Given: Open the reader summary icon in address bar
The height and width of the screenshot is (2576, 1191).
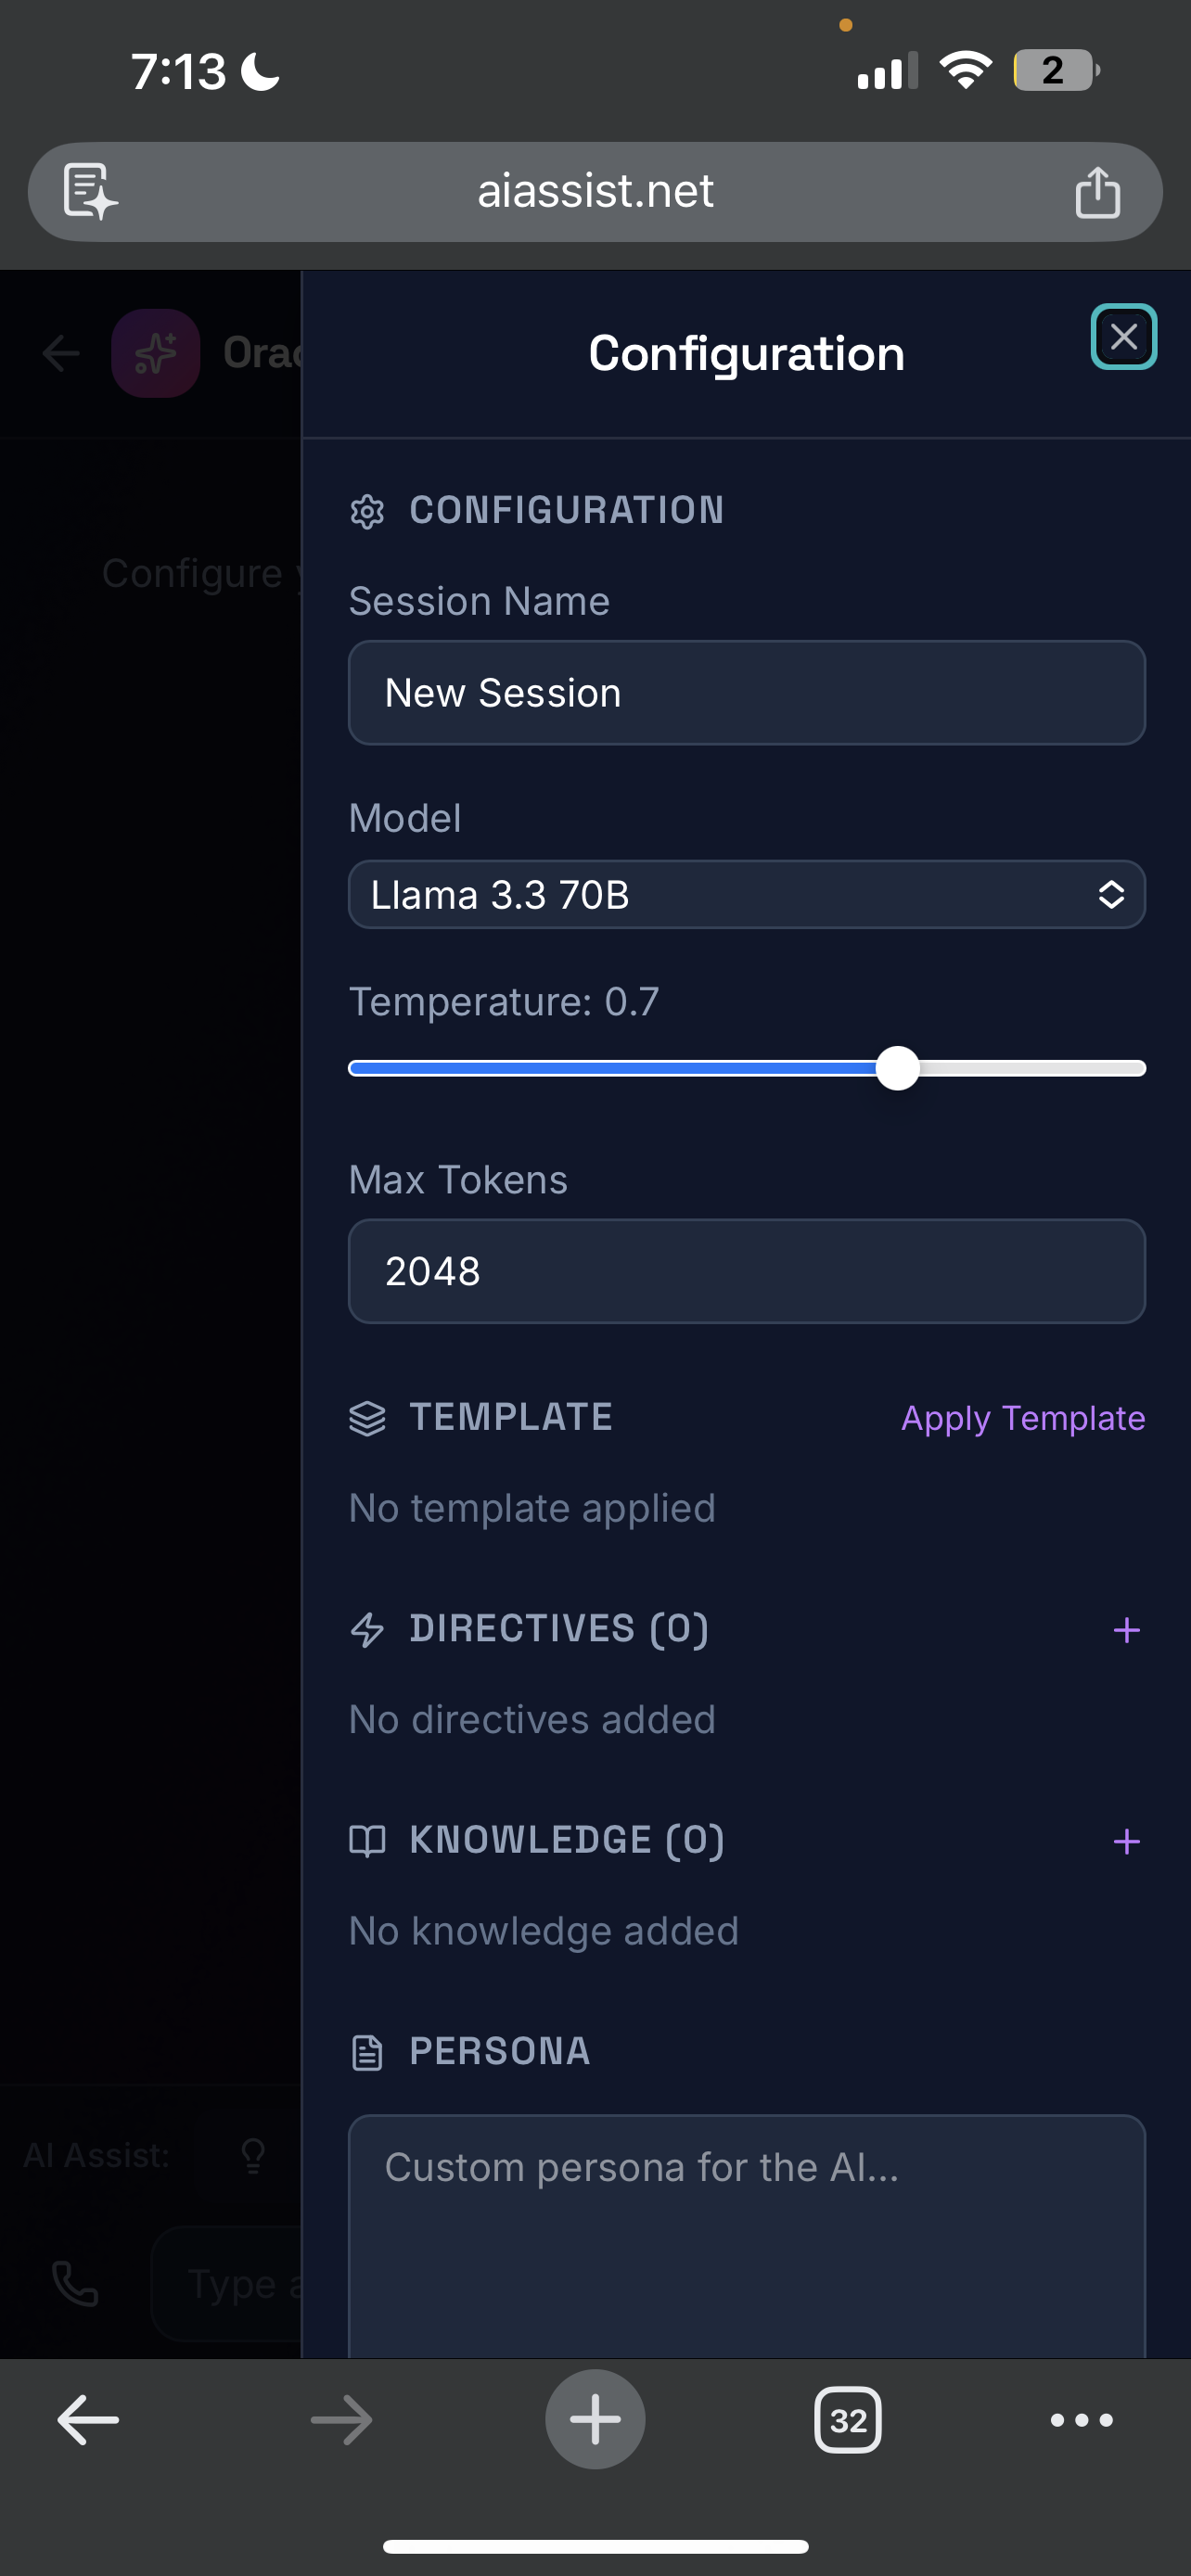Looking at the screenshot, I should [90, 191].
